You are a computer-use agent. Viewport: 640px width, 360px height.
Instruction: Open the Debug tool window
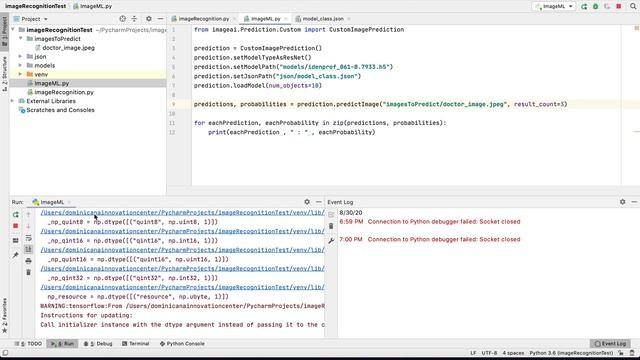click(x=98, y=344)
